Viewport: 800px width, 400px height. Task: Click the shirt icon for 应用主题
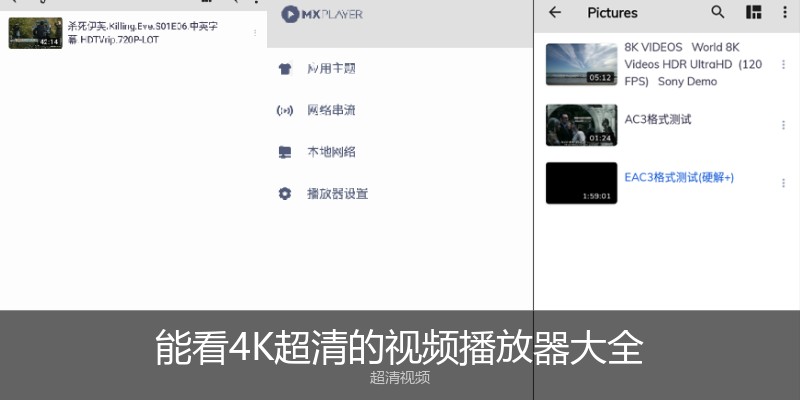[285, 69]
